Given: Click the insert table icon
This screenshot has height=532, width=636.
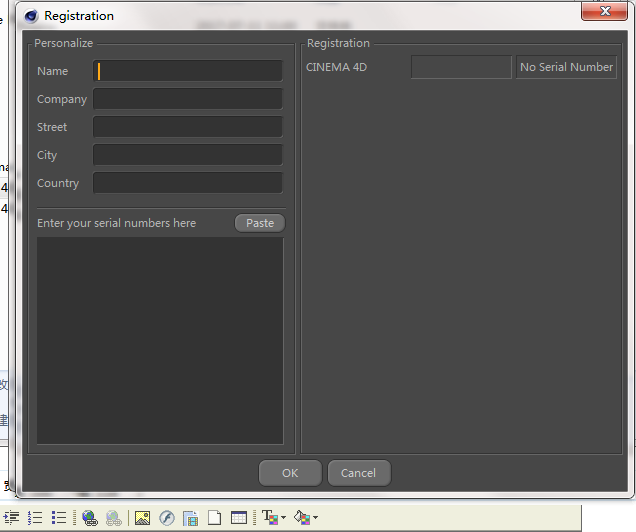Looking at the screenshot, I should click(238, 518).
